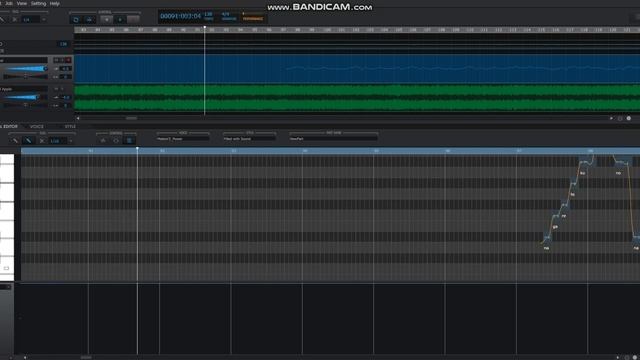Click the second (circular) editor control icon

[x=116, y=140]
